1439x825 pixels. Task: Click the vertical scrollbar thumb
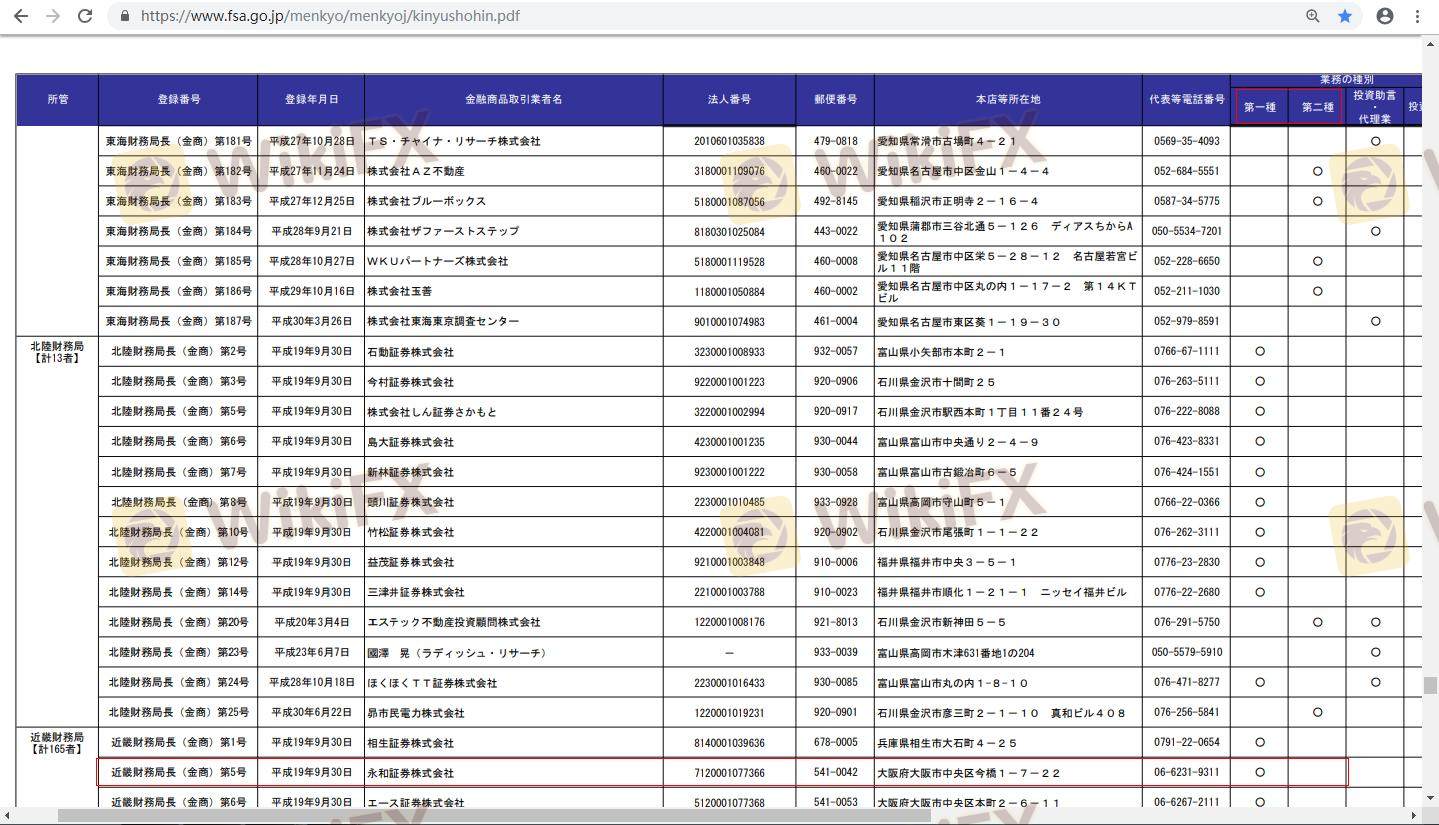tap(1430, 685)
